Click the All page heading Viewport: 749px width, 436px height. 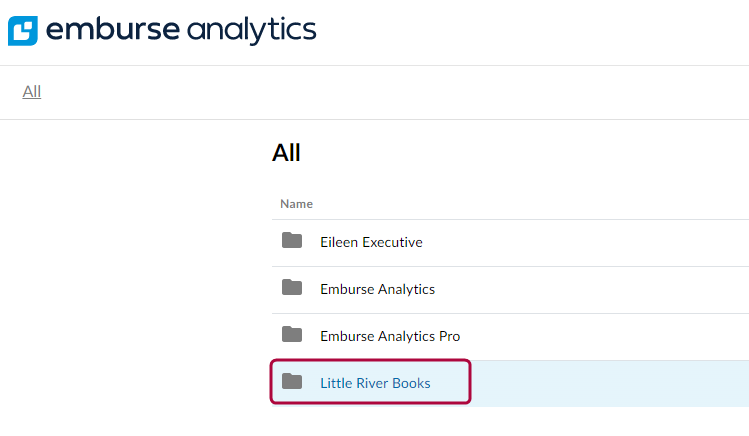tap(286, 153)
